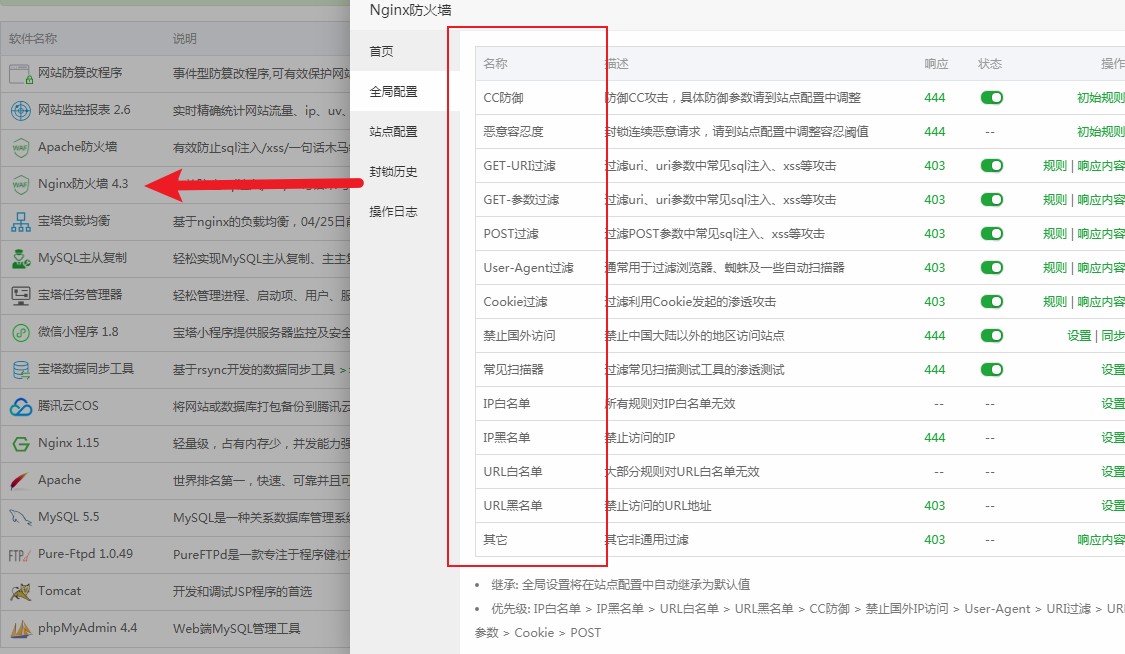1125x654 pixels.
Task: Click GET-URI过滤 response code 403
Action: coord(935,166)
